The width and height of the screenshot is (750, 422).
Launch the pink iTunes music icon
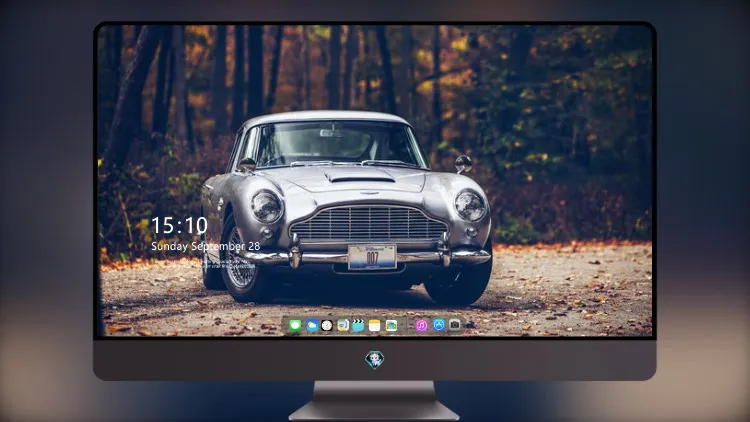(421, 326)
